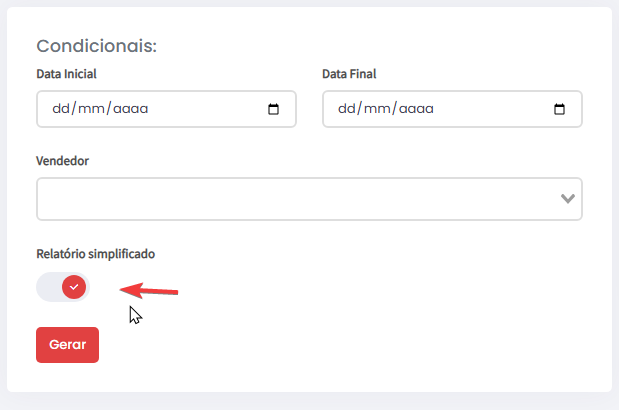Click the Data Inicial label text

coord(66,74)
